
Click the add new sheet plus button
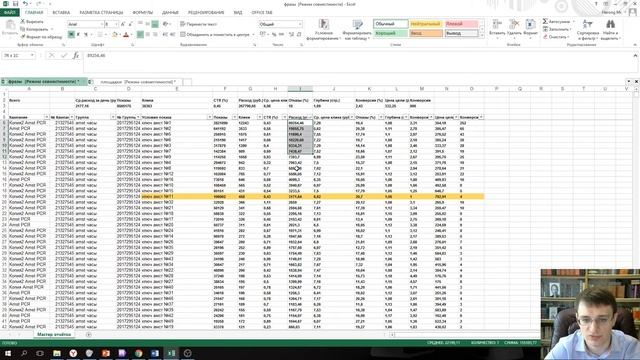point(89,335)
